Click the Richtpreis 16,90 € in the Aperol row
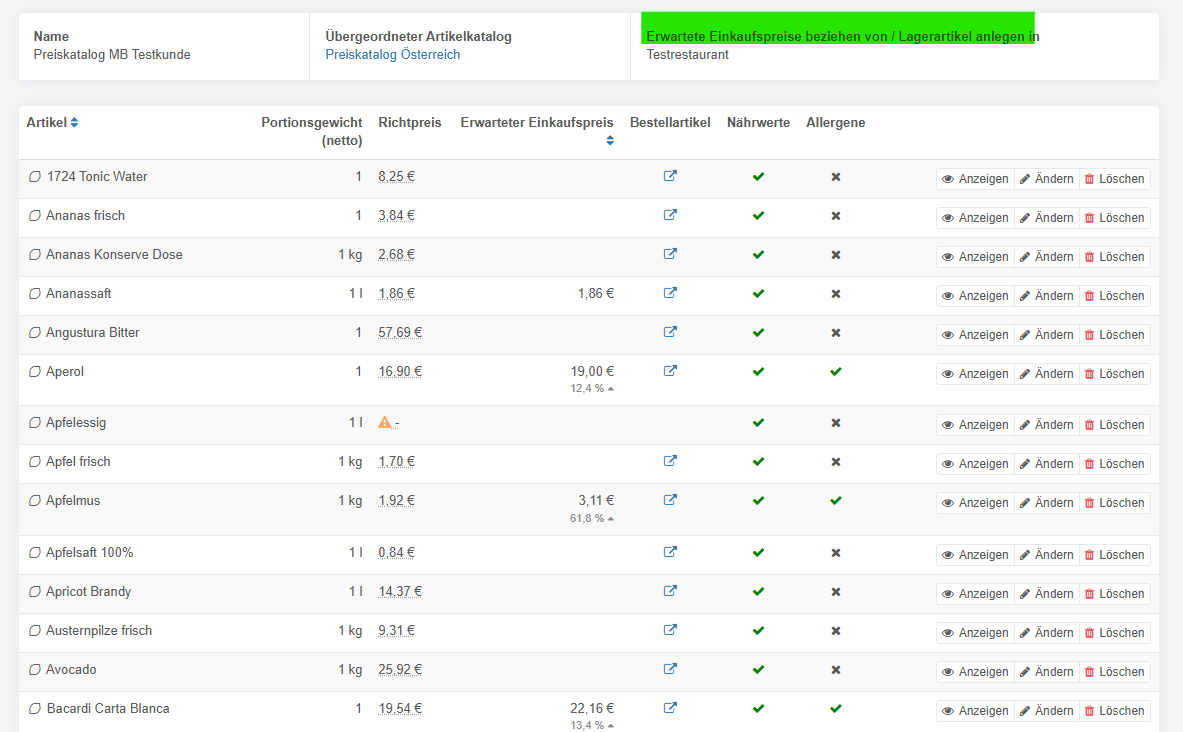The image size is (1183, 732). pyautogui.click(x=400, y=371)
